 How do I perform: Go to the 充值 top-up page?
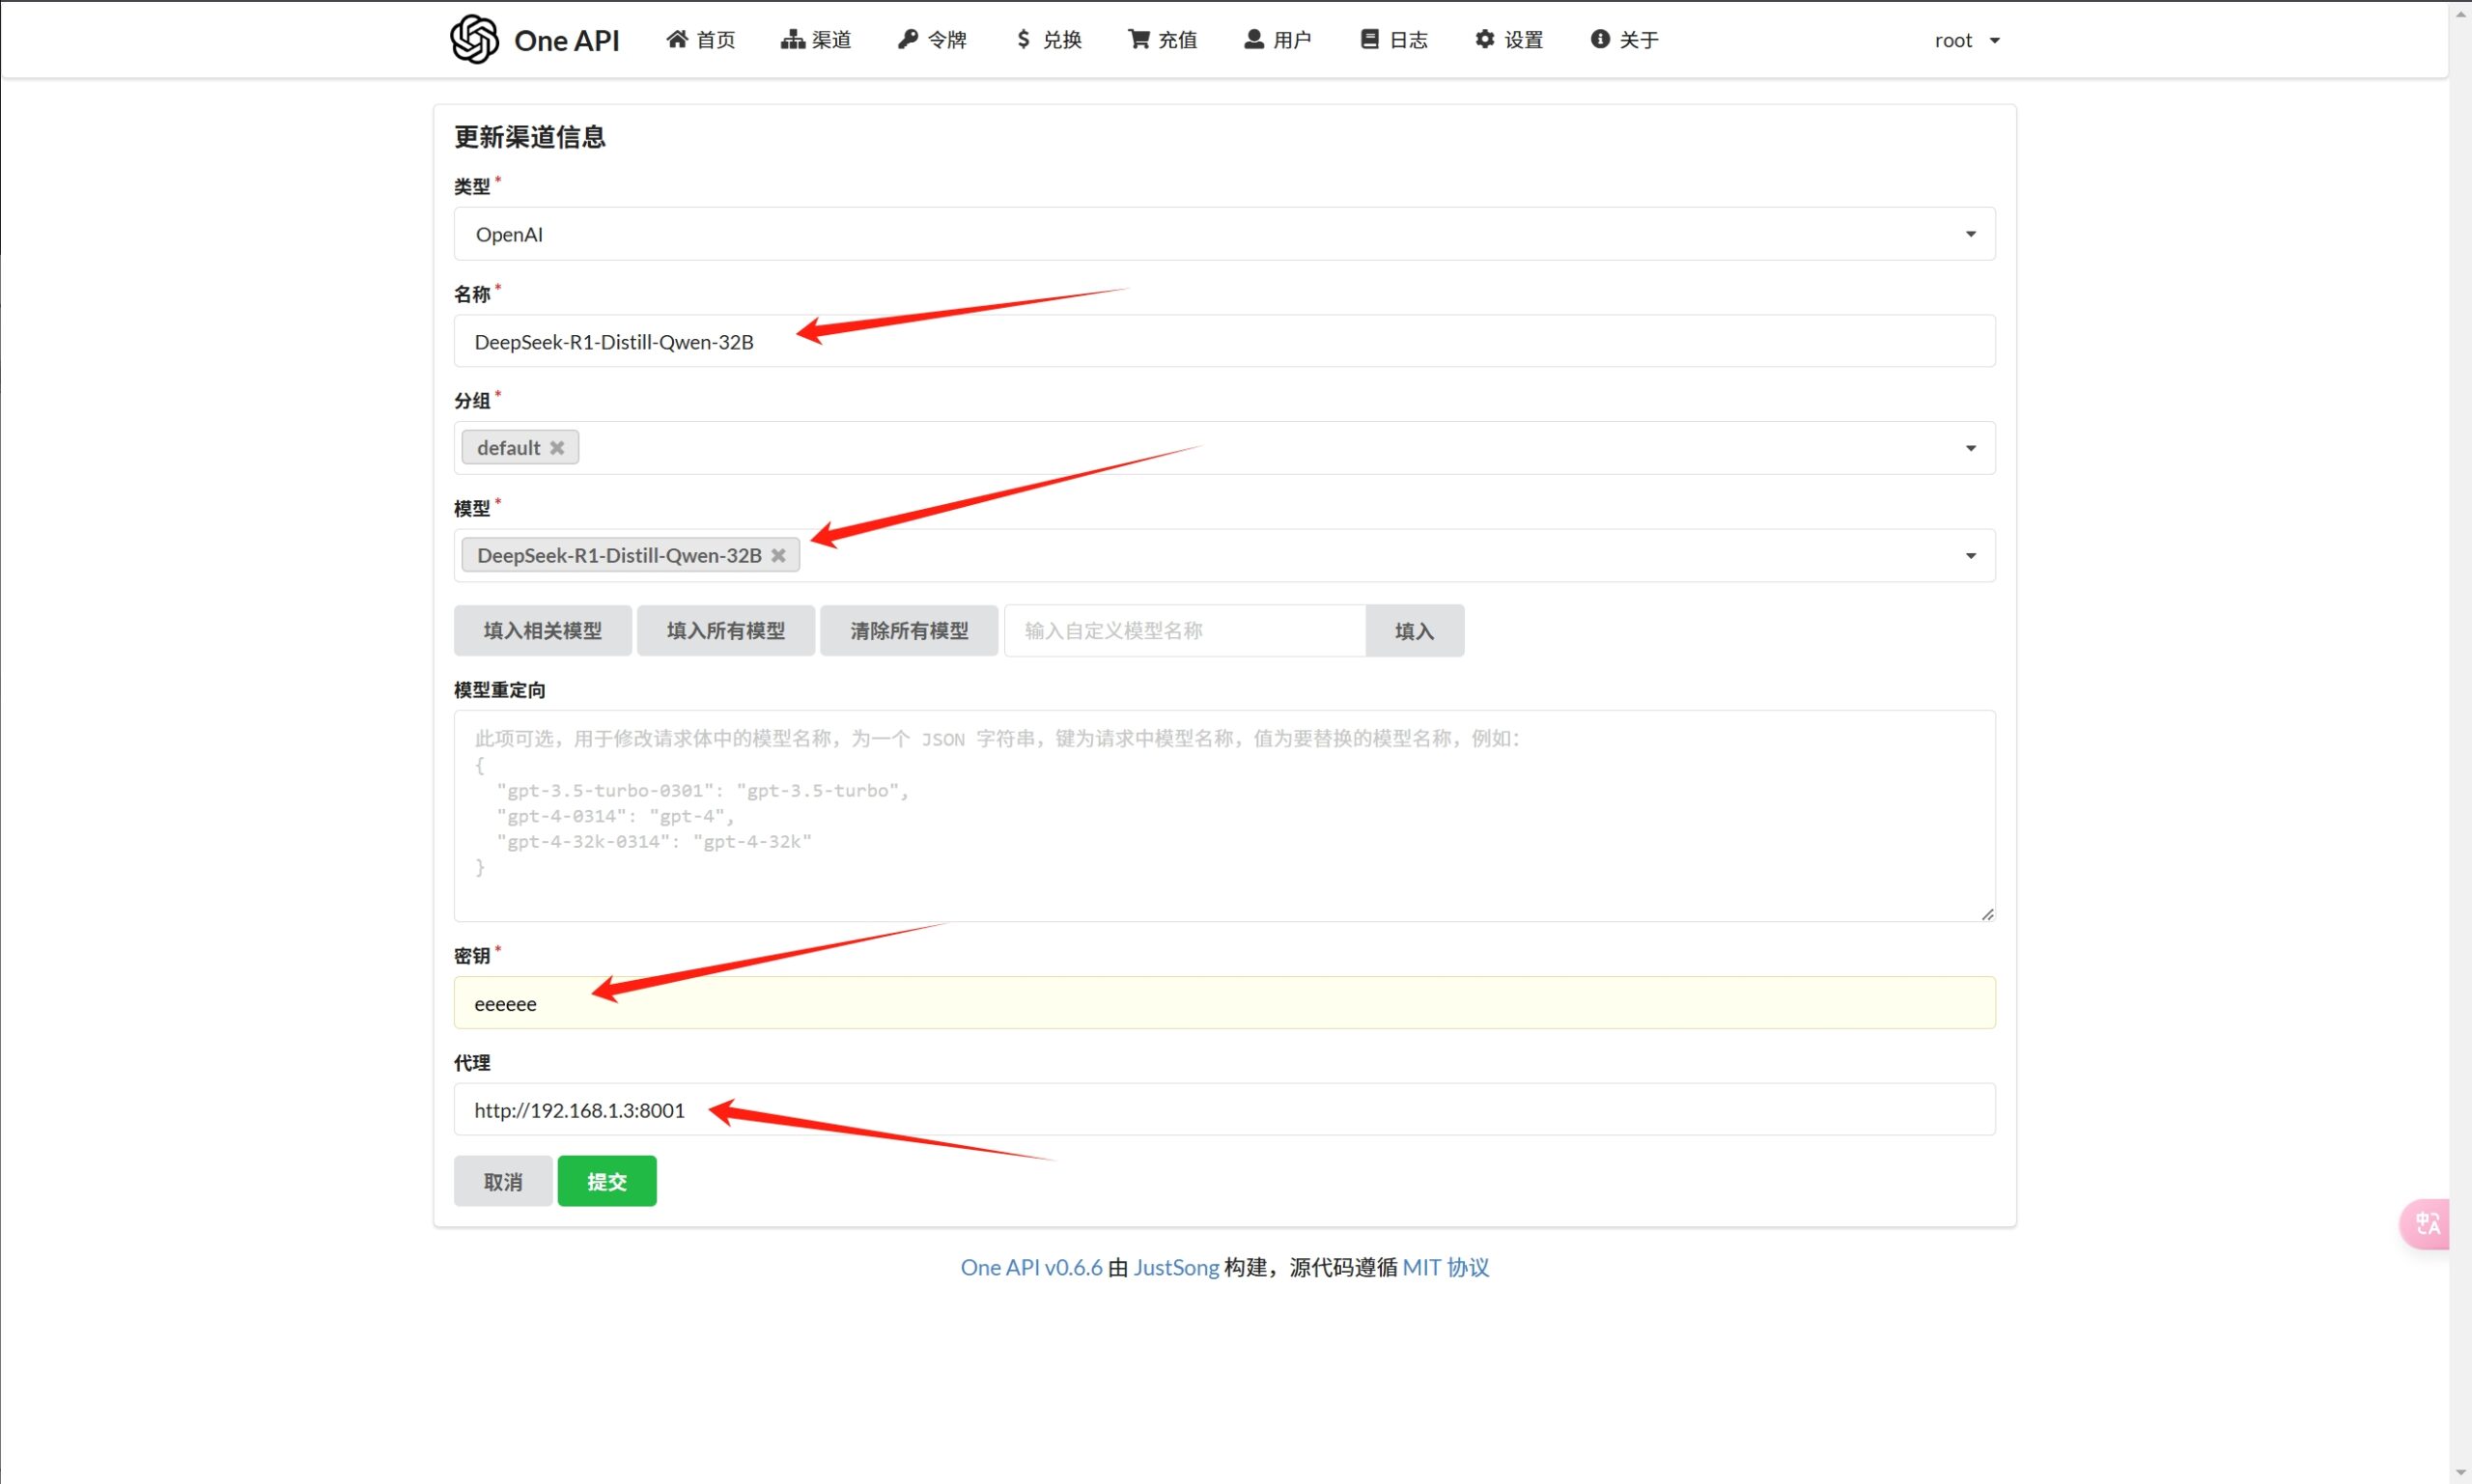[1163, 39]
